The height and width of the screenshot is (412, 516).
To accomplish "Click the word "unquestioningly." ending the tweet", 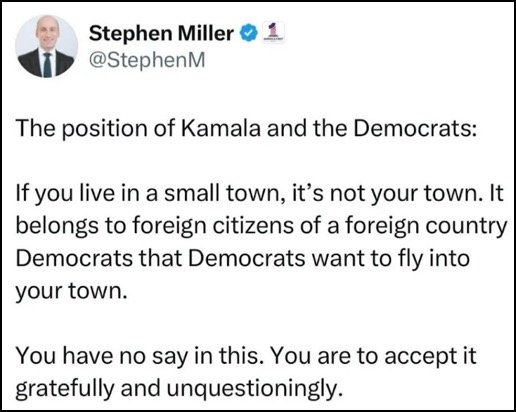I will click(255, 389).
